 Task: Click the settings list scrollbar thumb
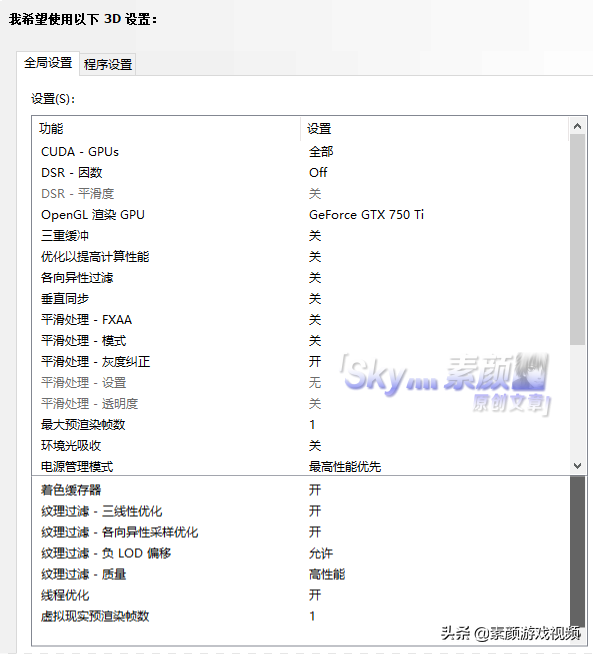pos(578,239)
